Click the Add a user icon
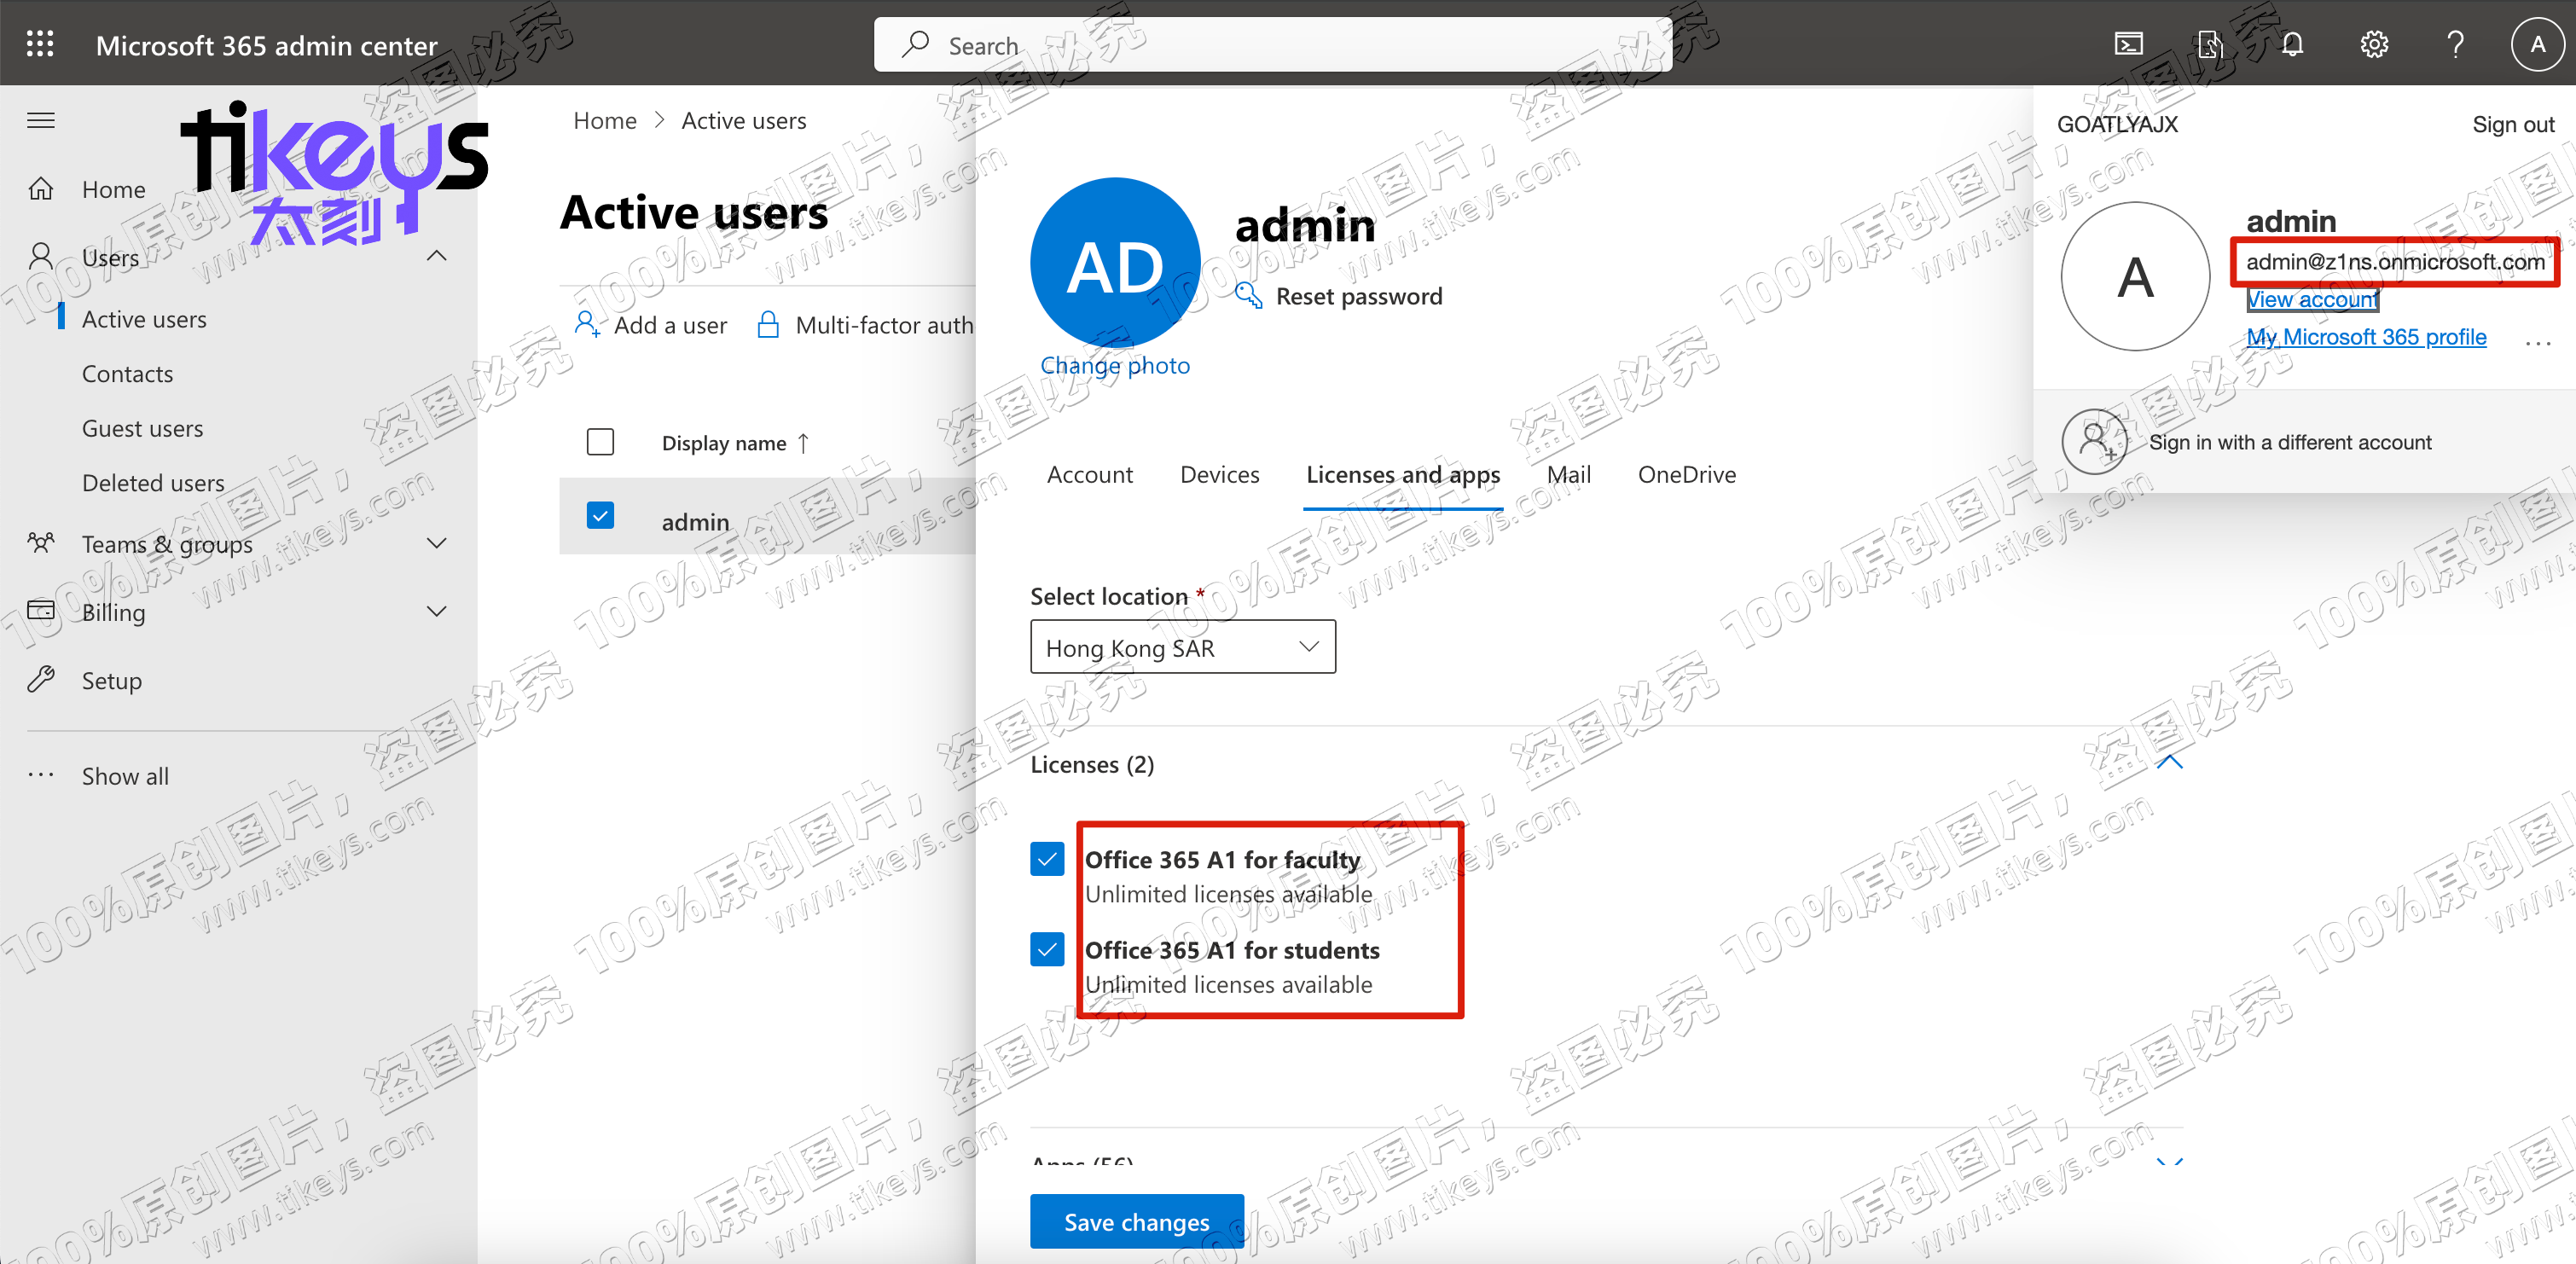Screen dimensions: 2576x1264 pyautogui.click(x=587, y=324)
